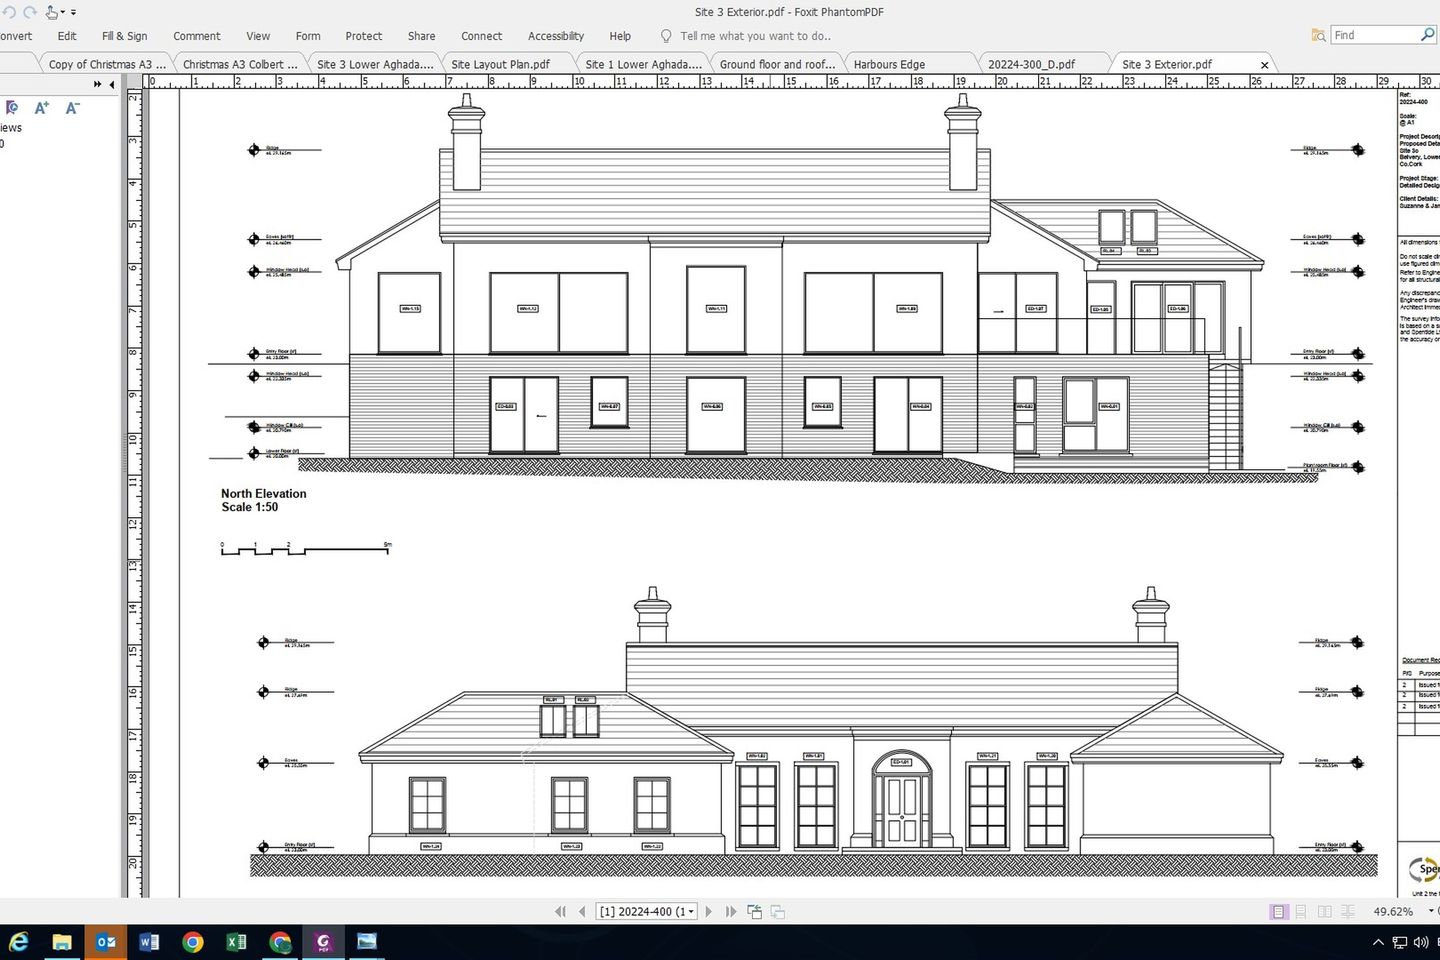Click the increase font size A+ icon
Screen dimensions: 1440x960
tap(41, 108)
